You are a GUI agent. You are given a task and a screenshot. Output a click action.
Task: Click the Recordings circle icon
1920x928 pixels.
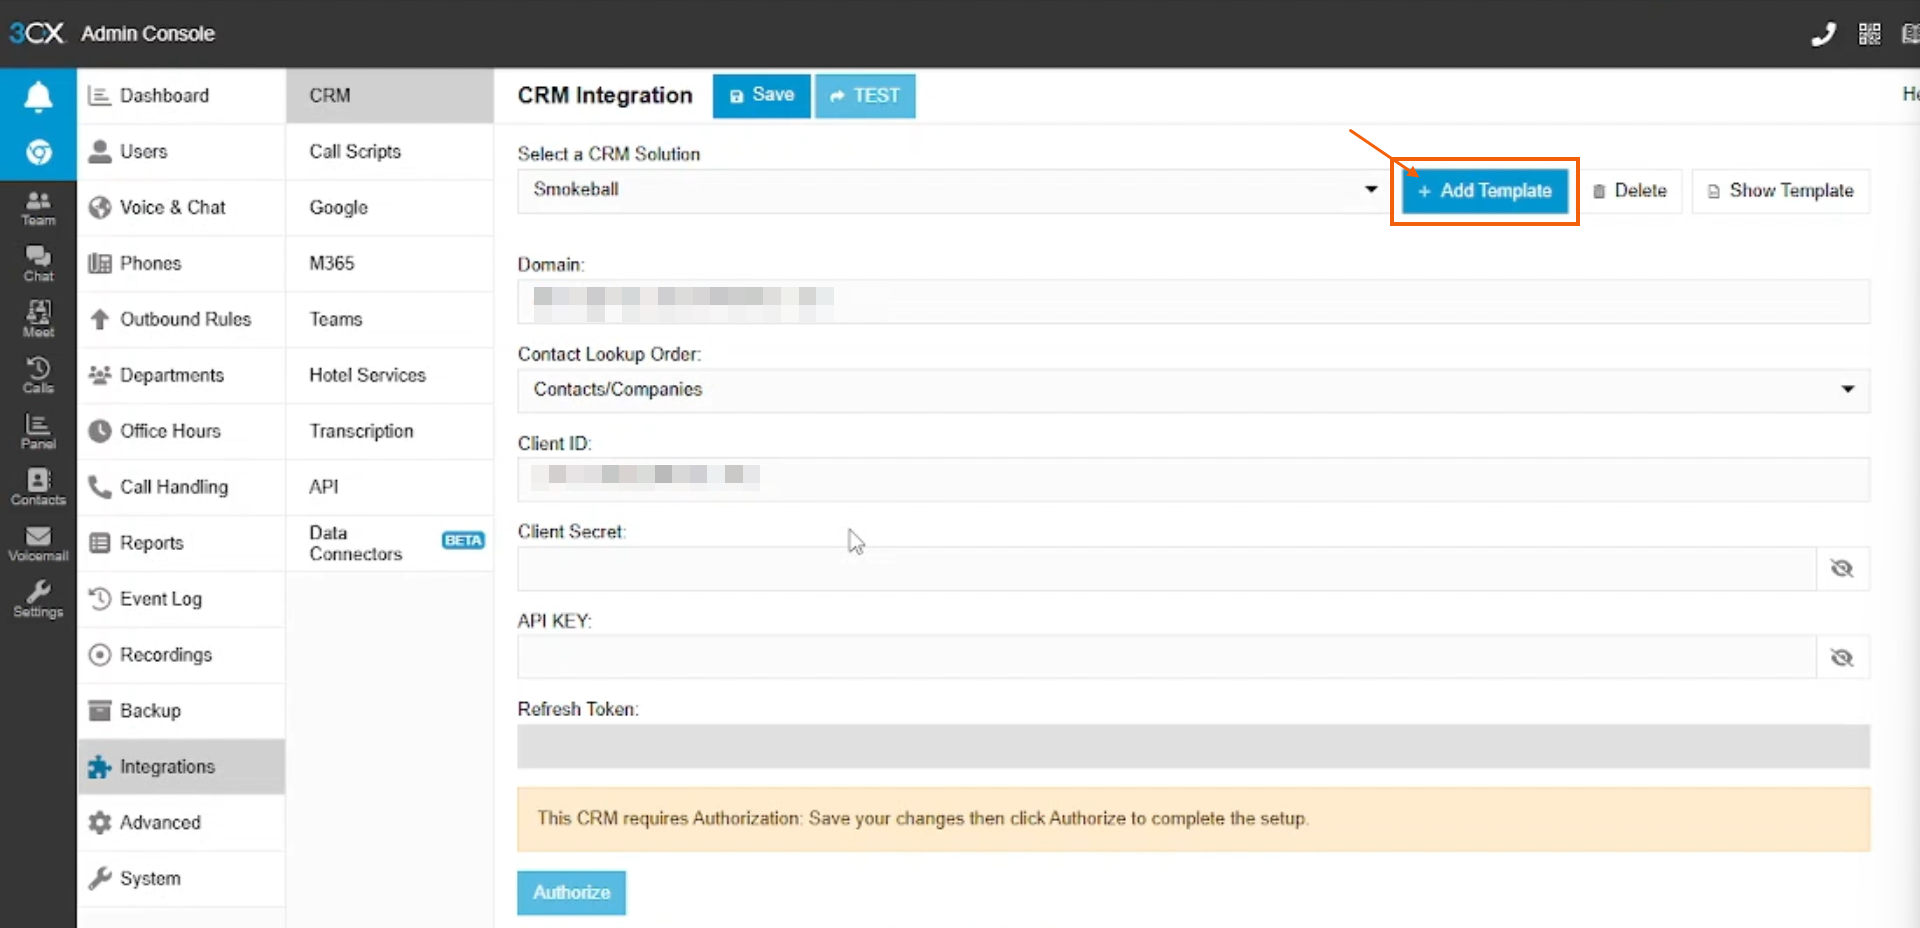(99, 655)
